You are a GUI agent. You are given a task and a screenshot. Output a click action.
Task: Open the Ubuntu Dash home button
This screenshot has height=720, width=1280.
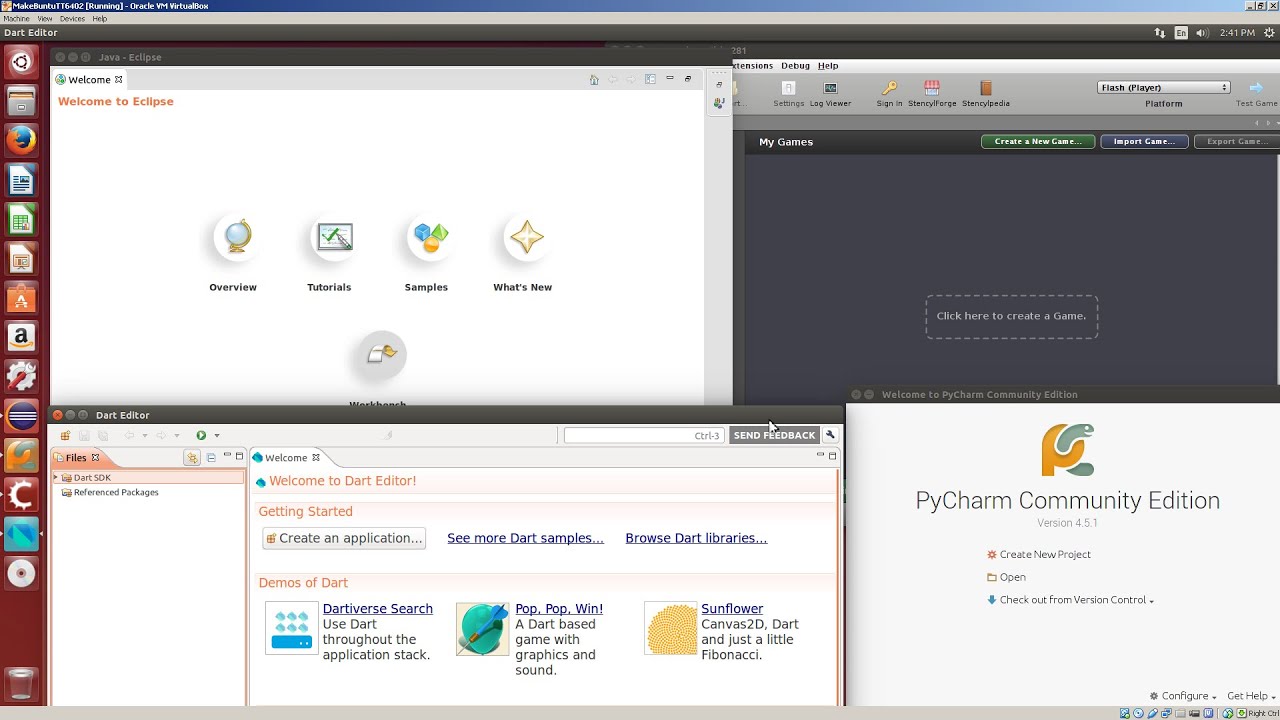tap(21, 63)
